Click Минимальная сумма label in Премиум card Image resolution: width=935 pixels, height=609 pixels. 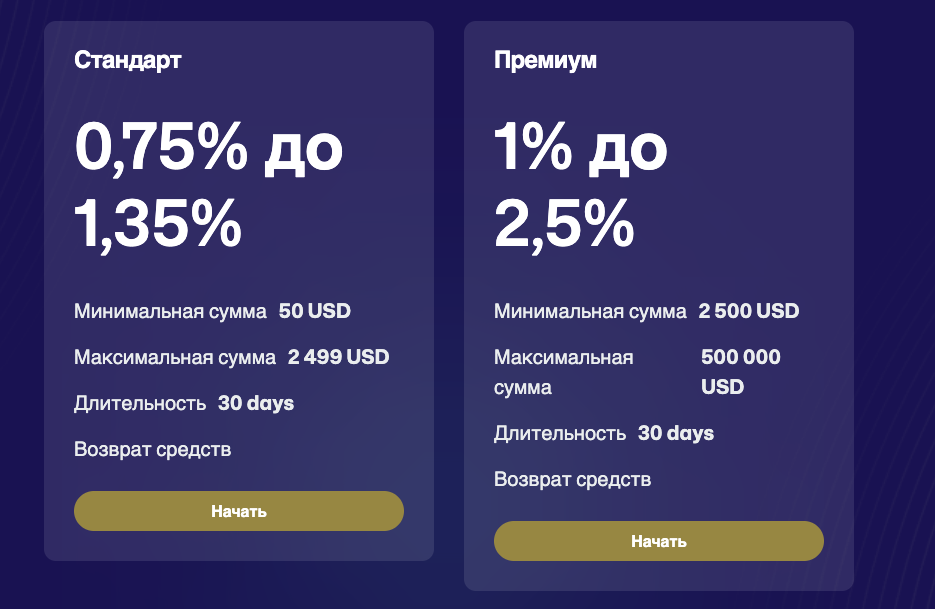(x=590, y=311)
